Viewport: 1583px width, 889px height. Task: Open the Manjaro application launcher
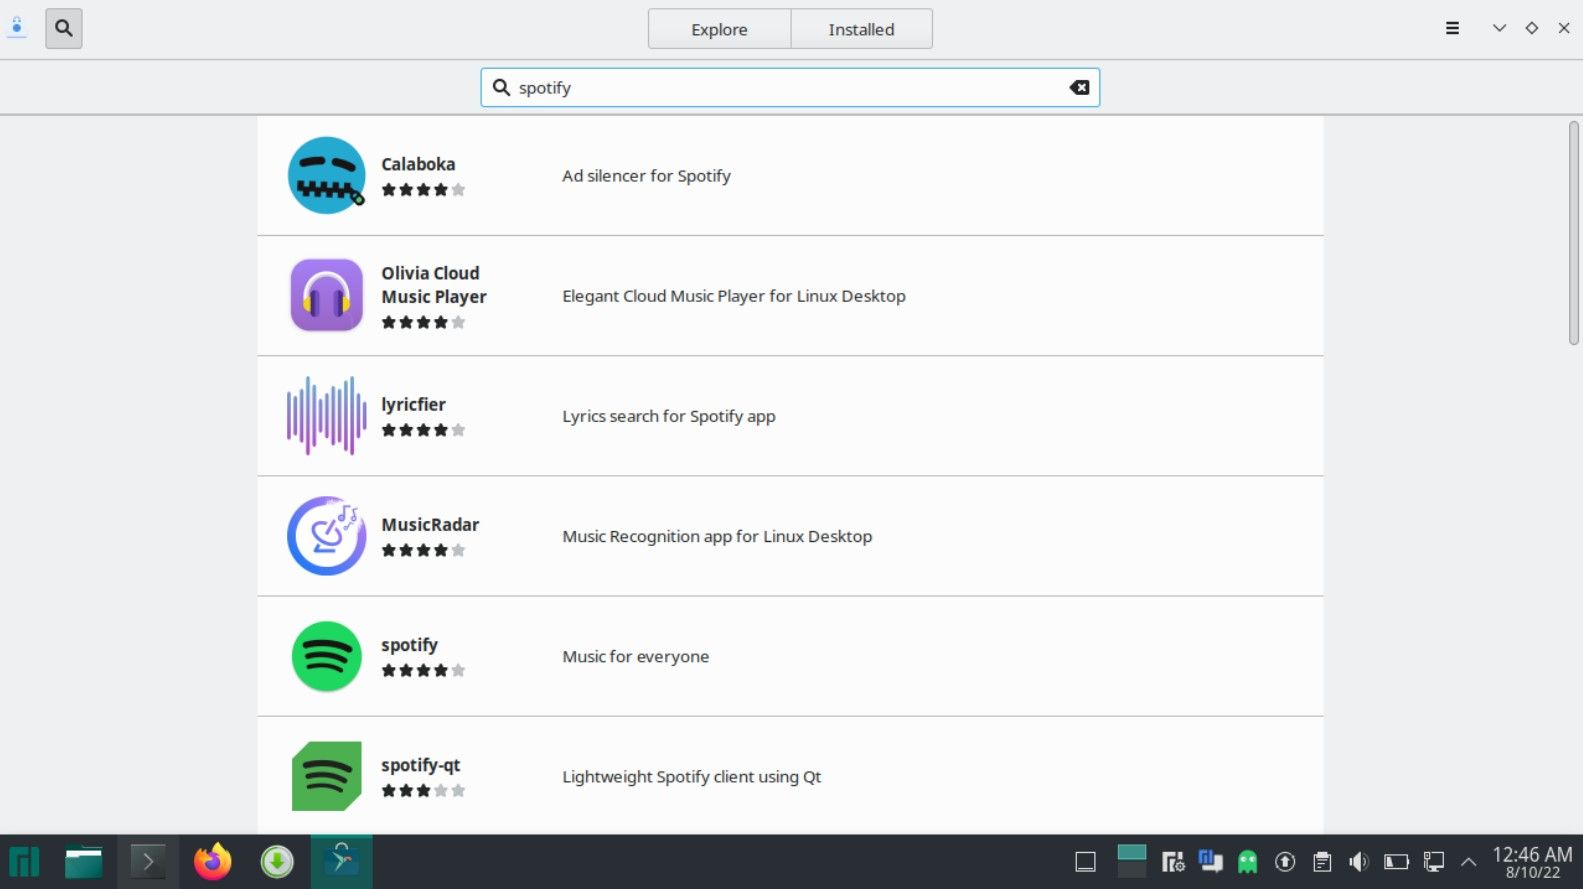click(24, 861)
